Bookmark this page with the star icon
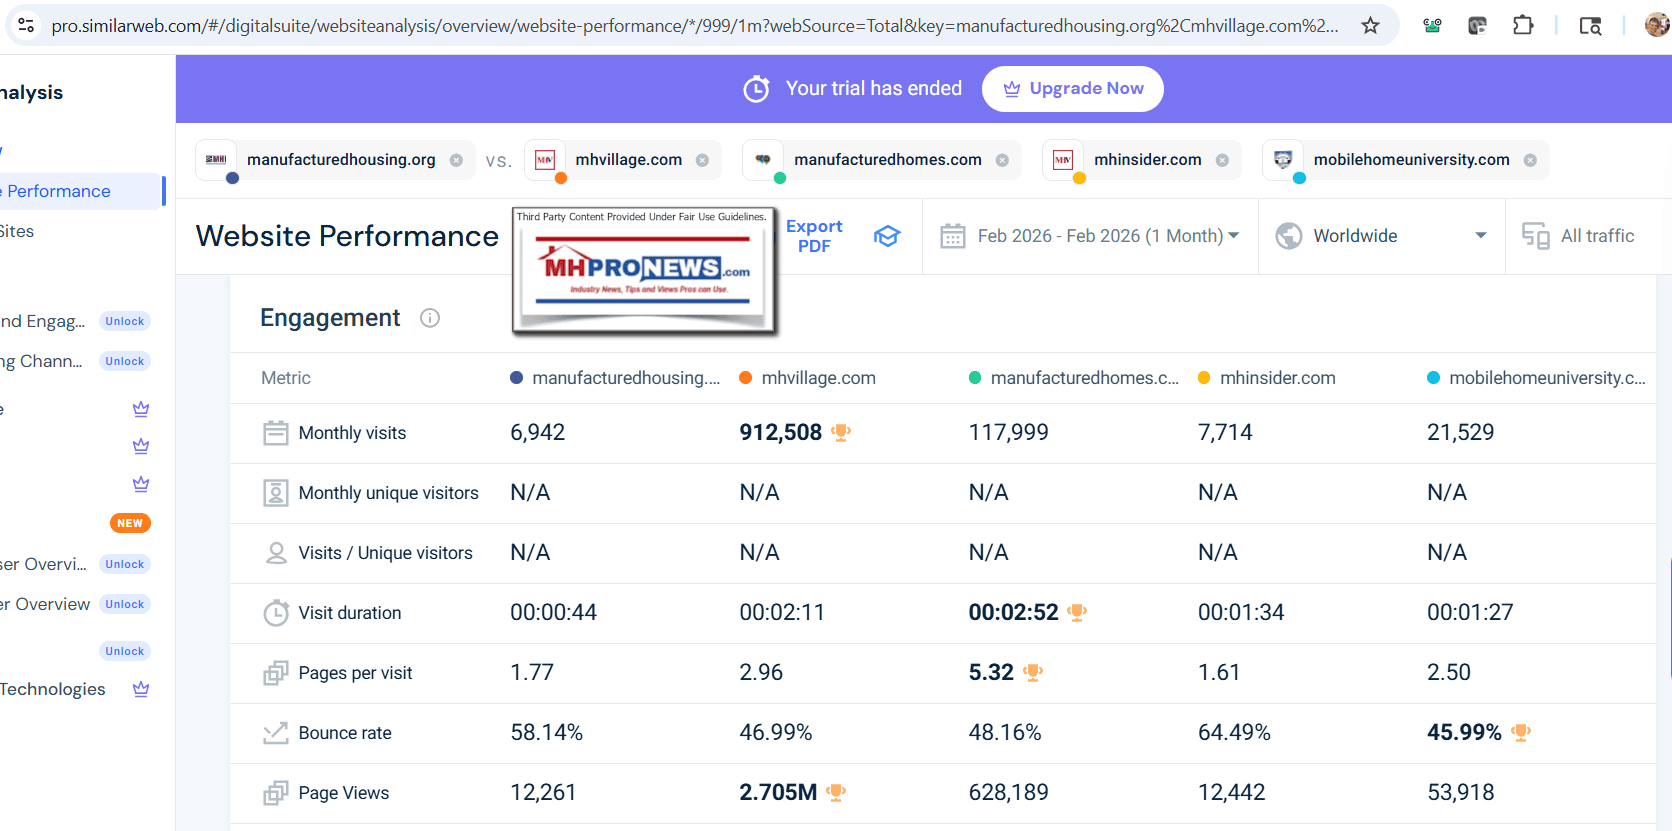 1370,26
